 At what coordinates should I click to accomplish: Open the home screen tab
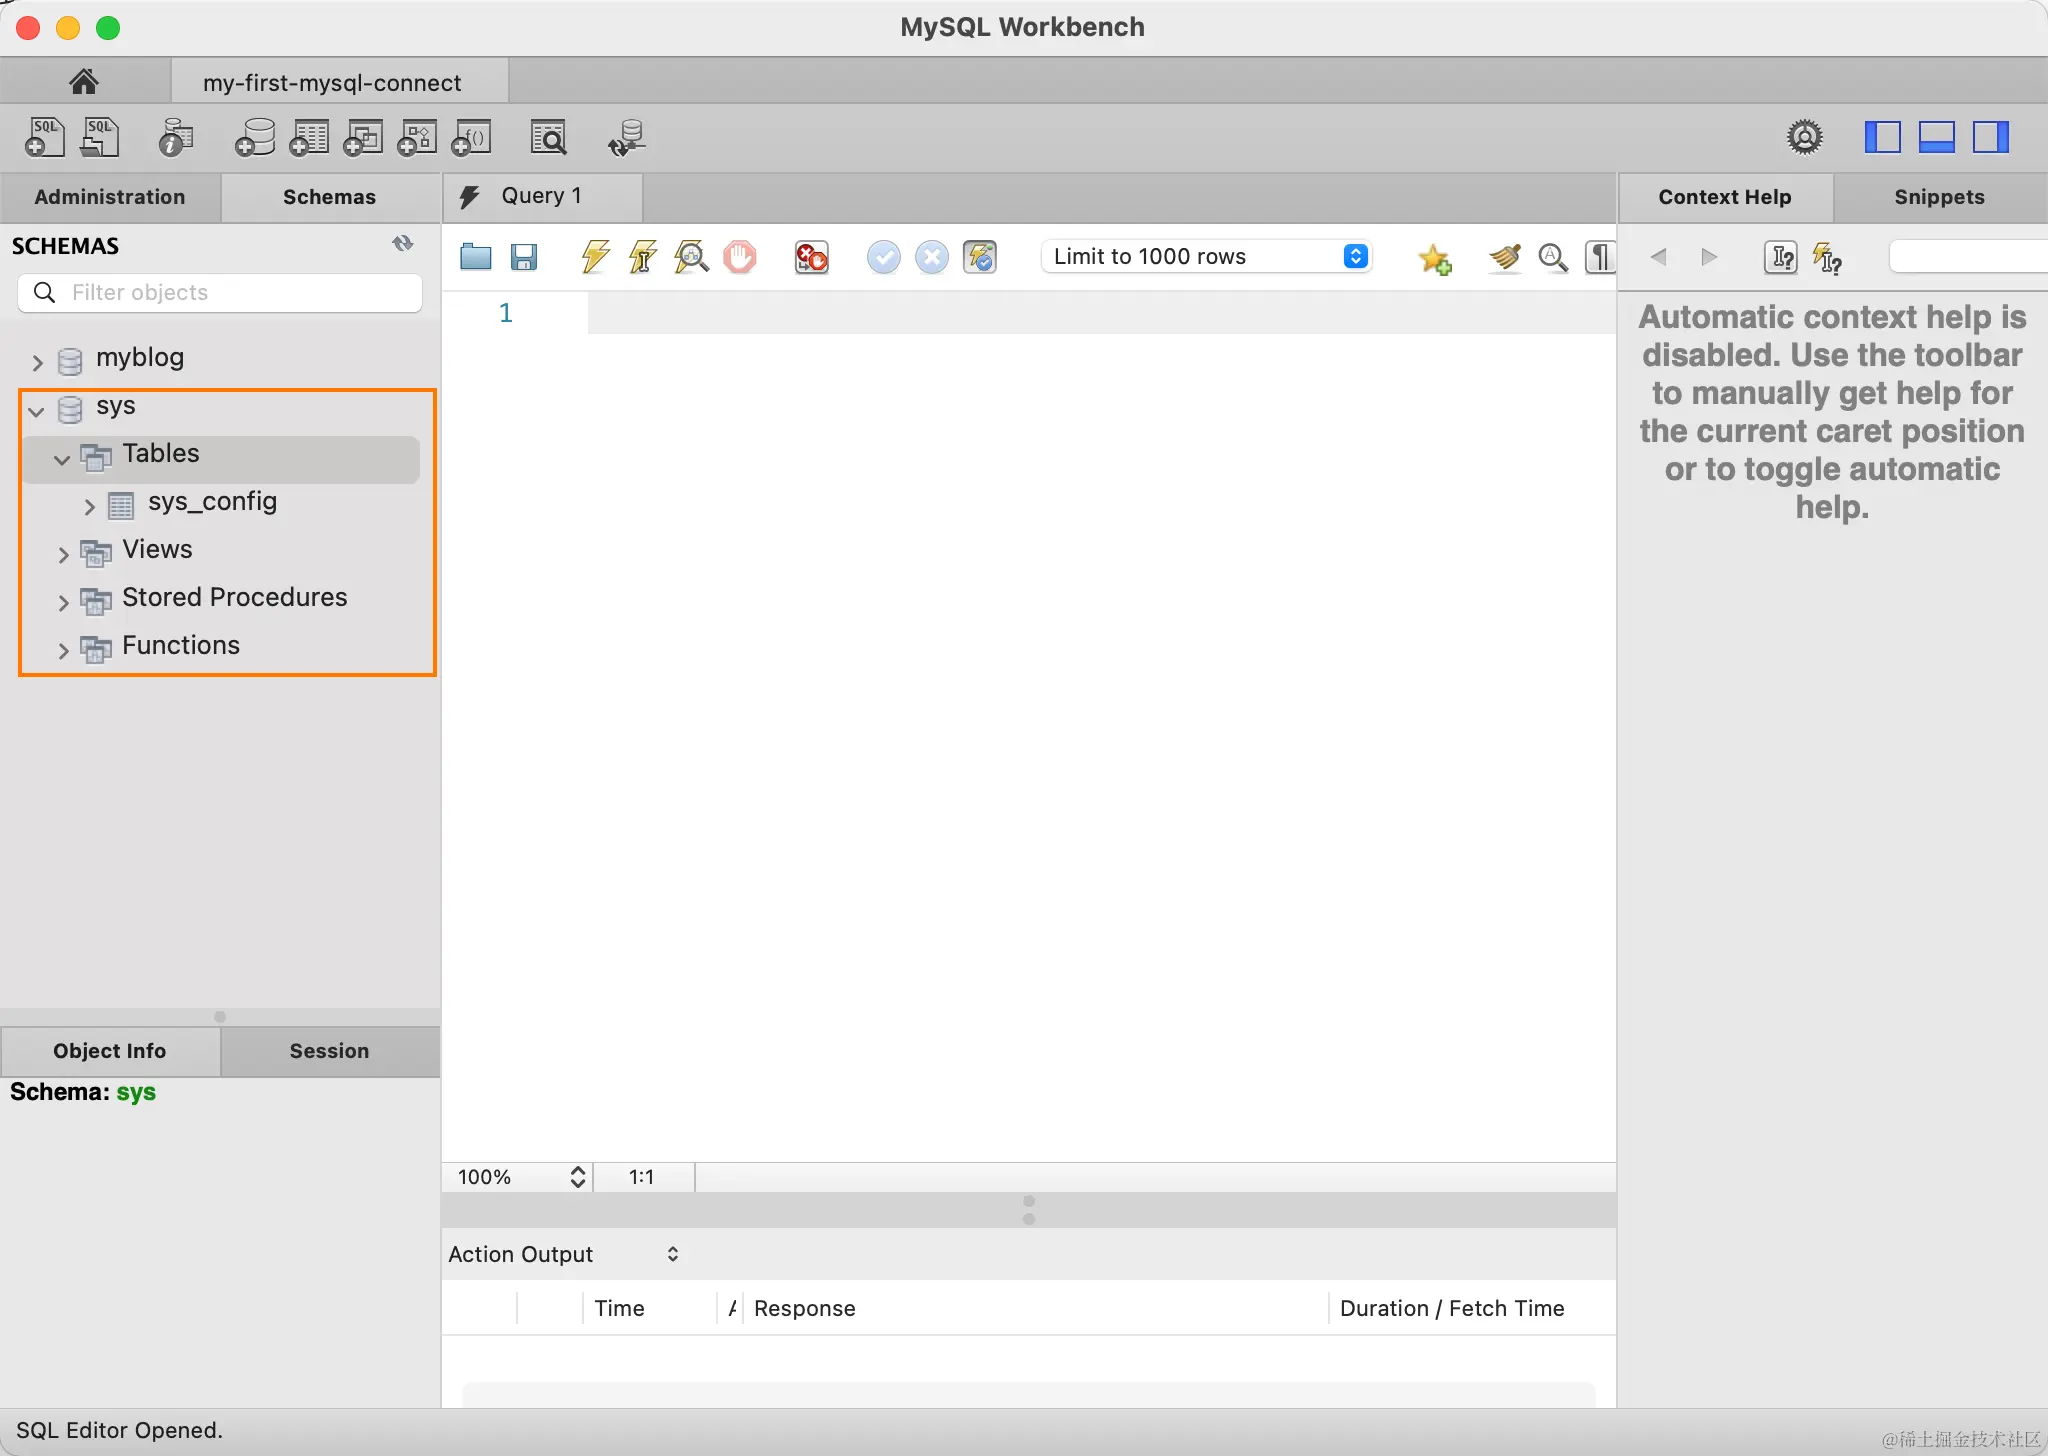tap(84, 81)
